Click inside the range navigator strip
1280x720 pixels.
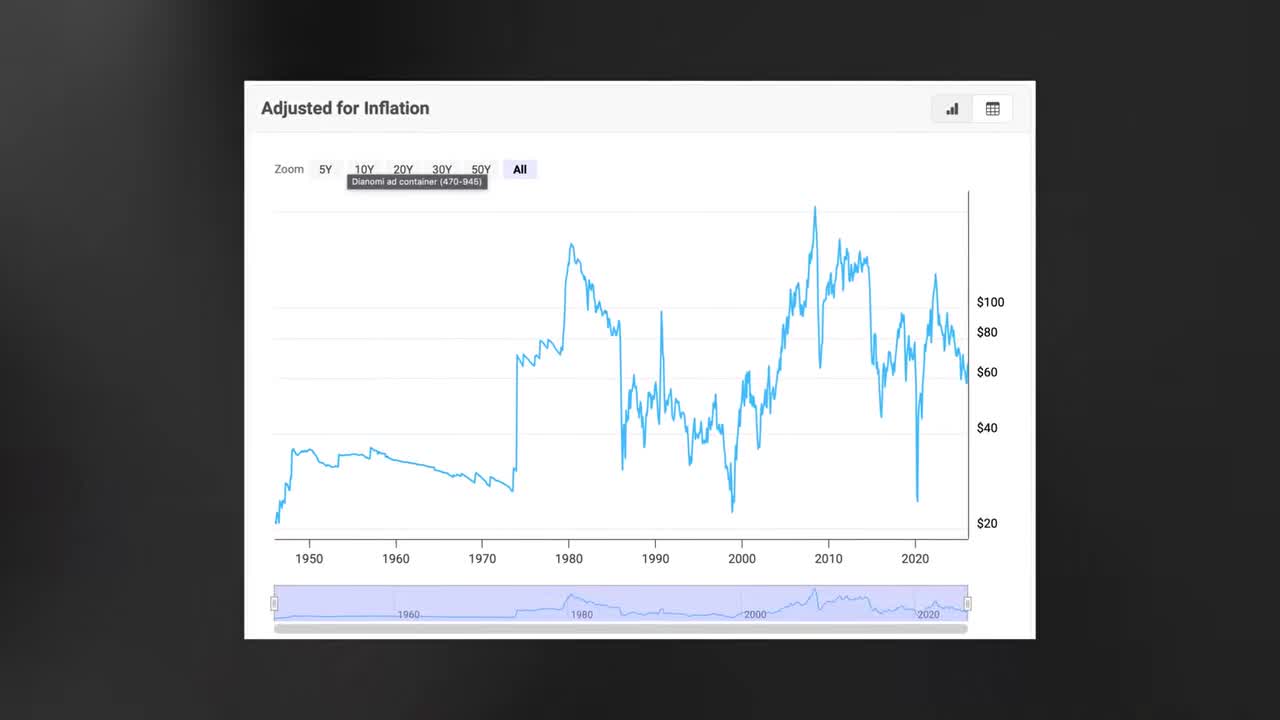(620, 603)
